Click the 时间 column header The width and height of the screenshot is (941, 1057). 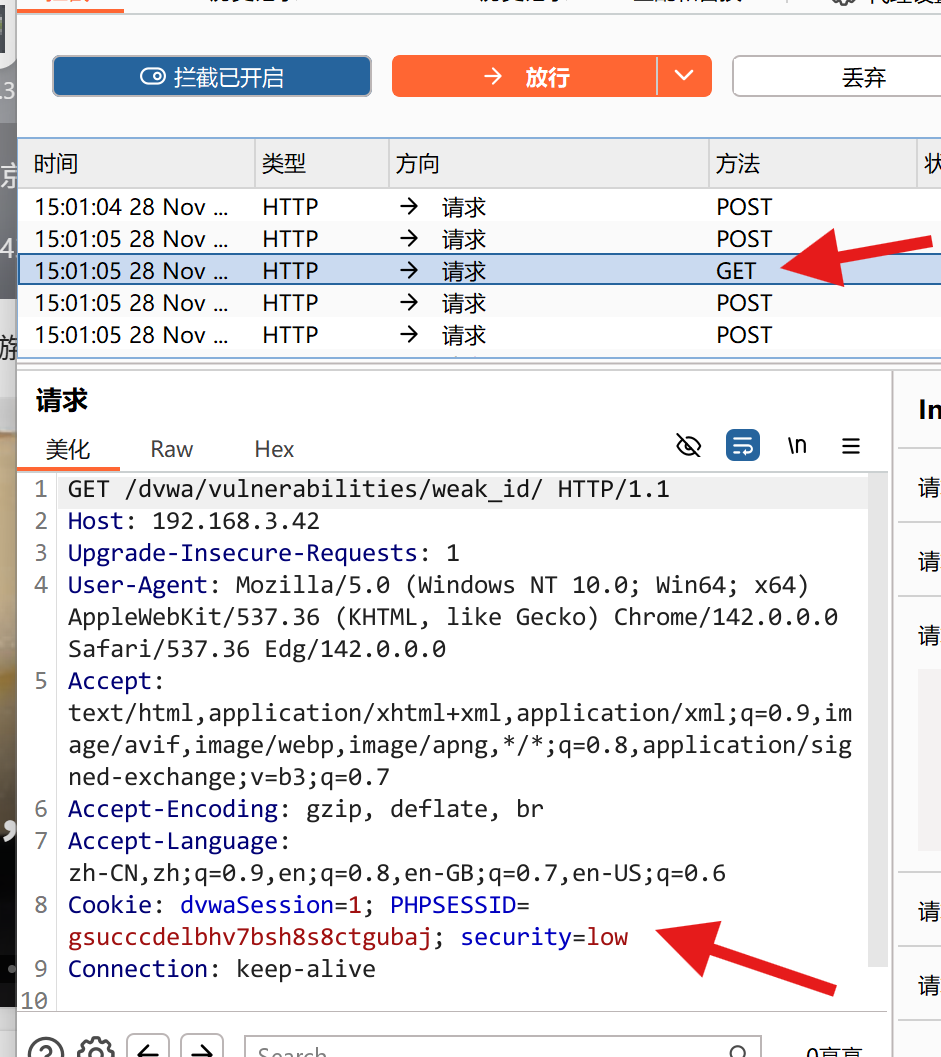[x=54, y=163]
